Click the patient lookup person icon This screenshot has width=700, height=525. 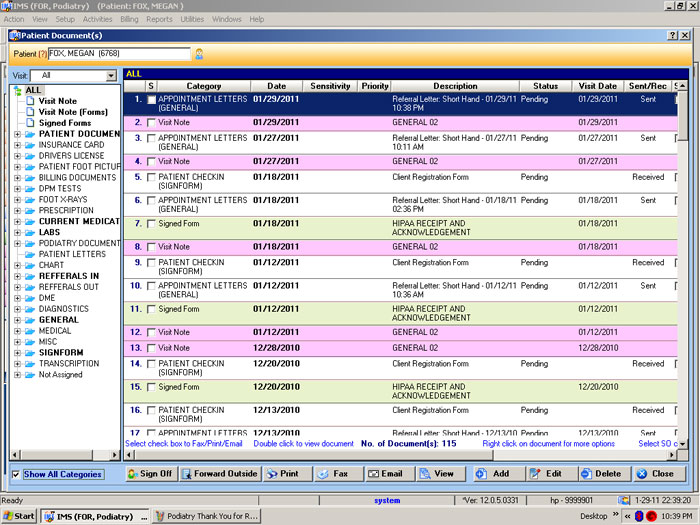click(199, 54)
